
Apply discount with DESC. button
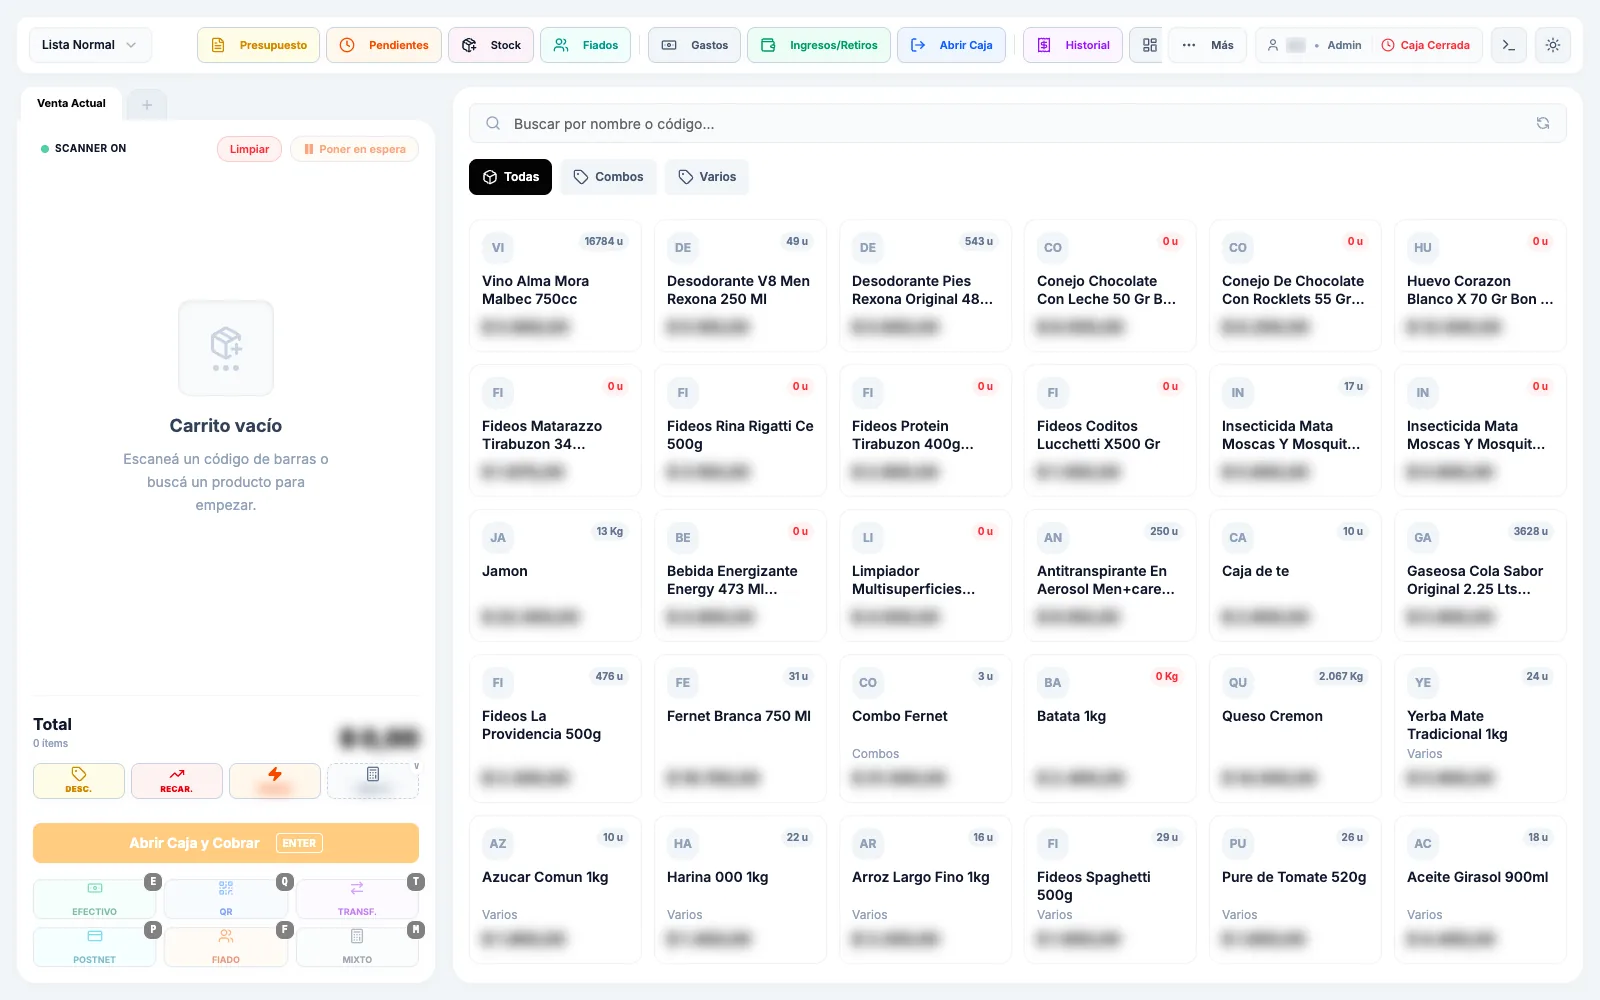point(79,781)
